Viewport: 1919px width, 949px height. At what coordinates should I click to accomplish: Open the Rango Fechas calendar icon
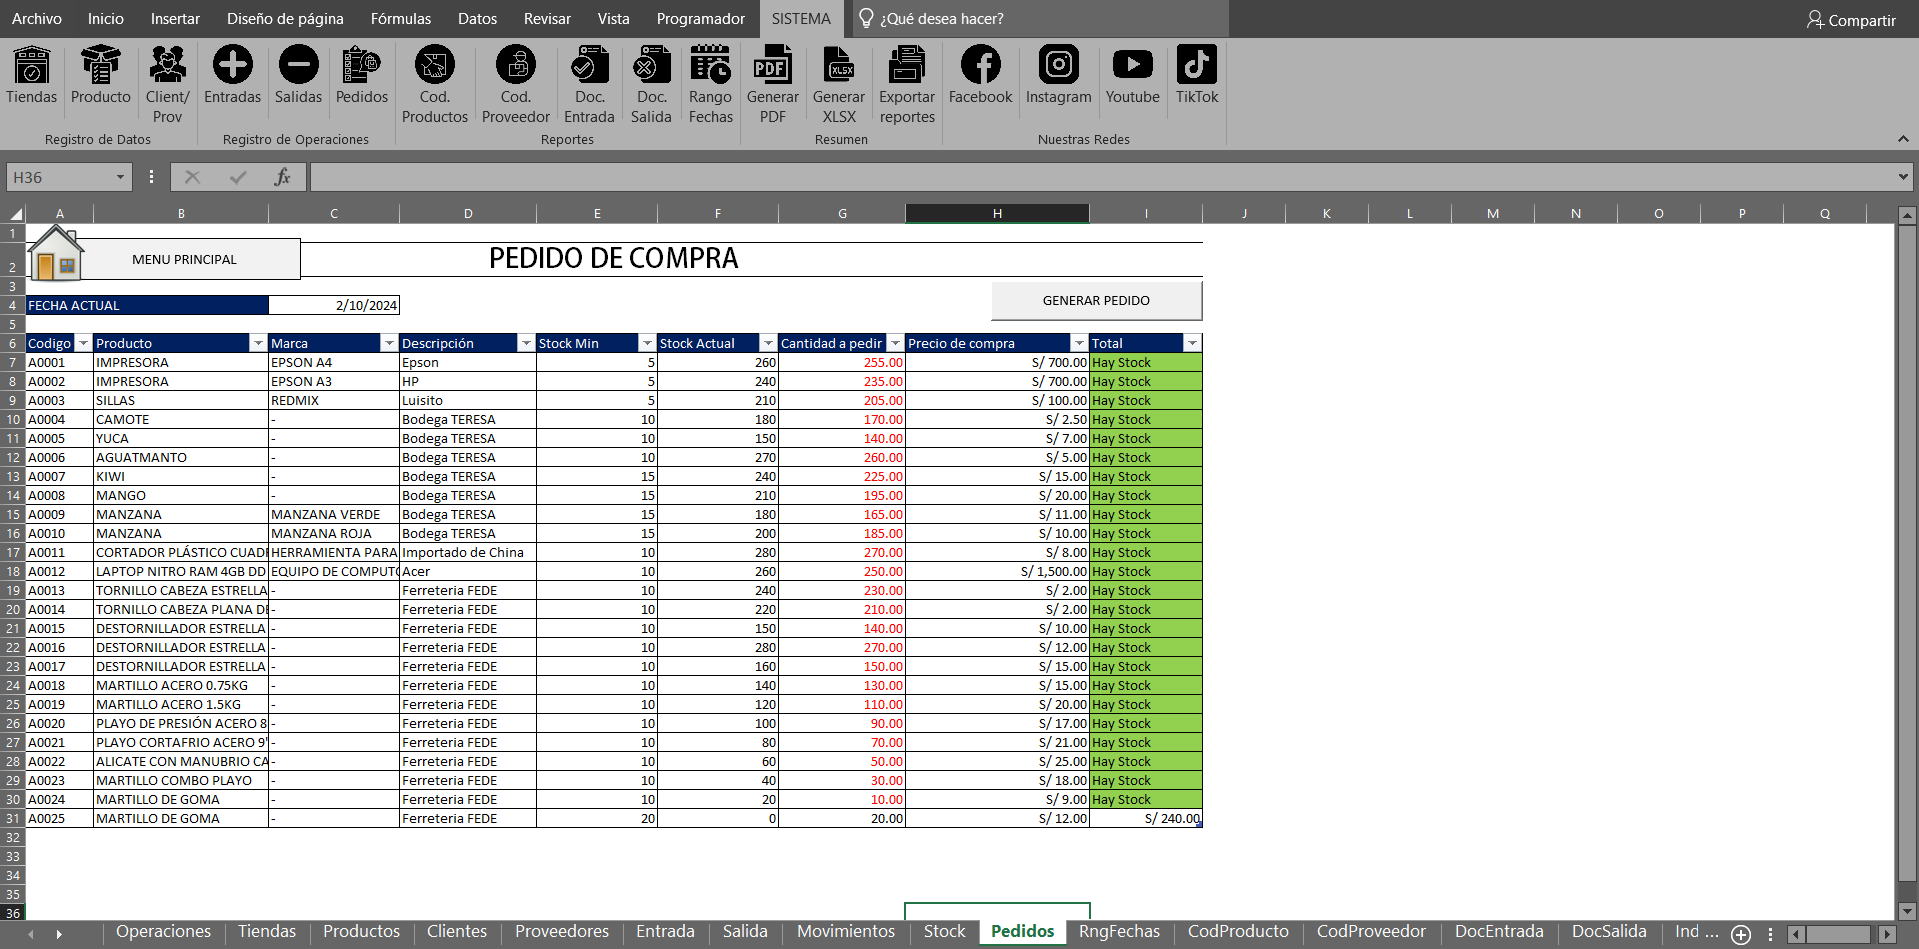[x=710, y=66]
